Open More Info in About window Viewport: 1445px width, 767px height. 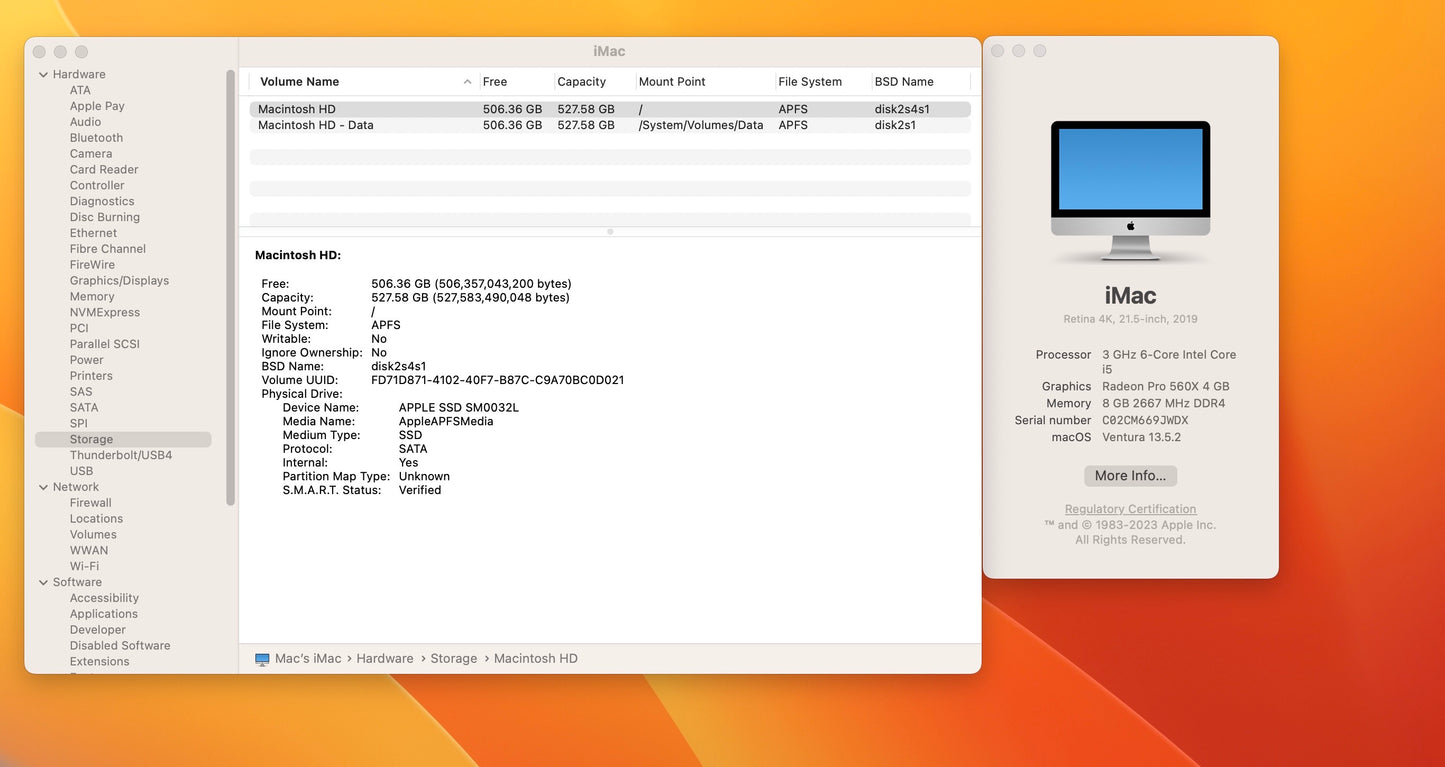tap(1130, 476)
